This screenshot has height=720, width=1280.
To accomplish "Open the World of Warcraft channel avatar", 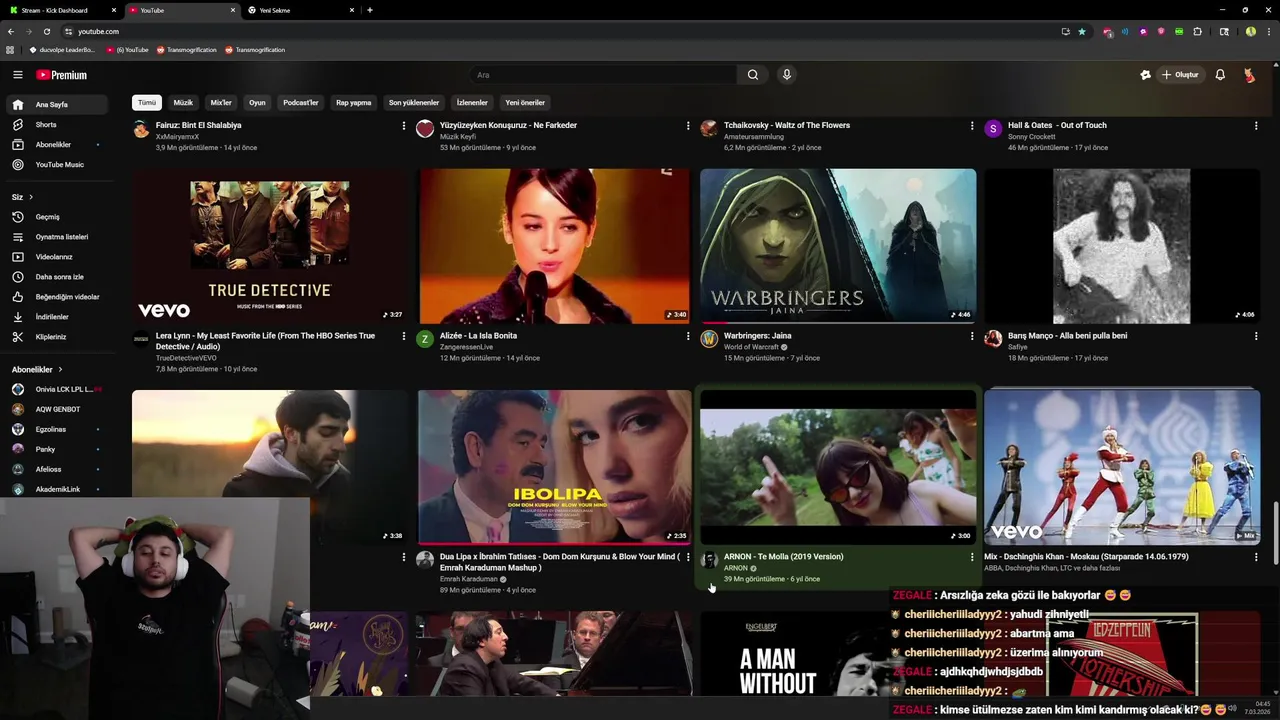I will point(709,339).
